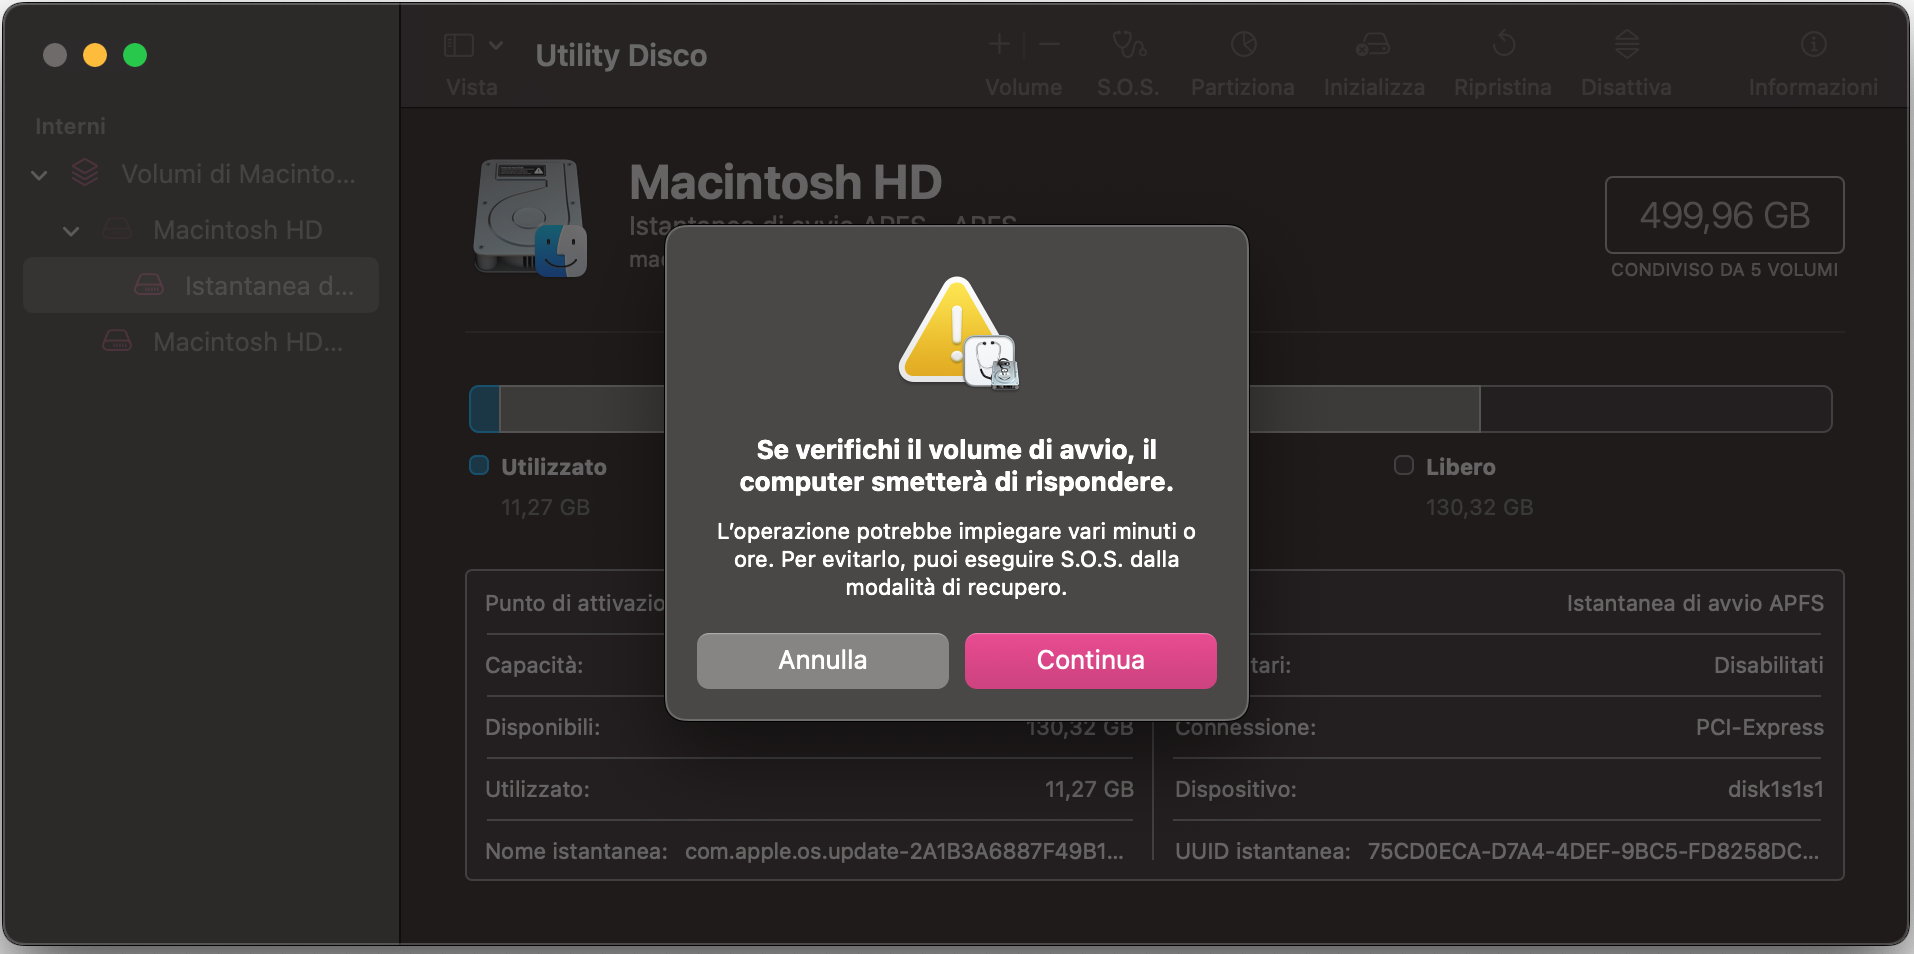Confirm with the Continua button
The width and height of the screenshot is (1914, 954).
pos(1090,660)
